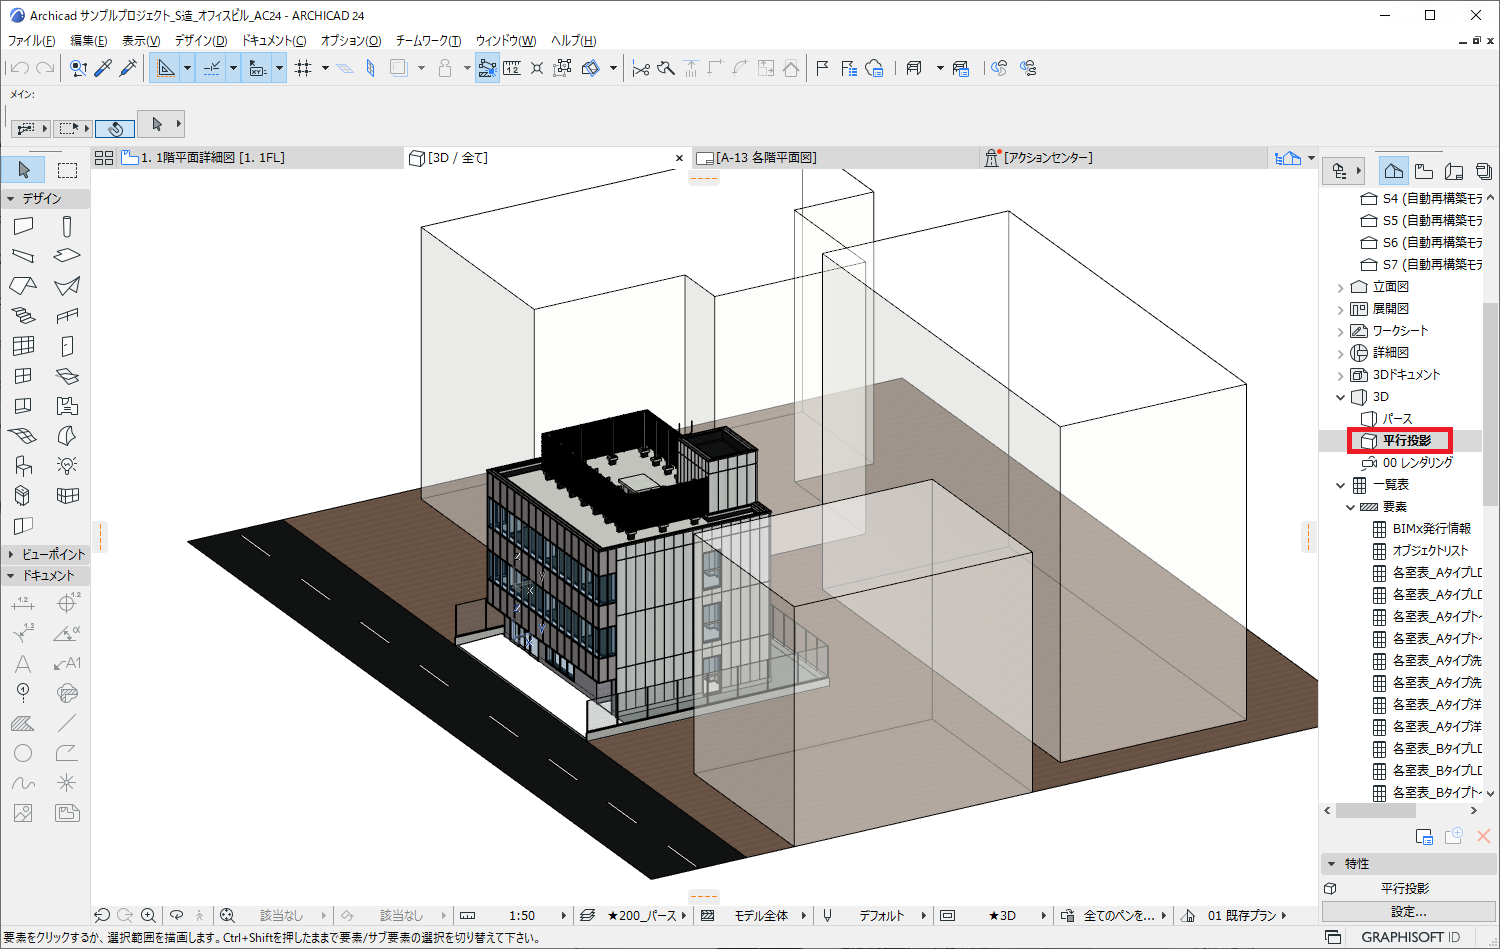
Task: Expand the 立面図 node in the Navigator
Action: (1341, 286)
